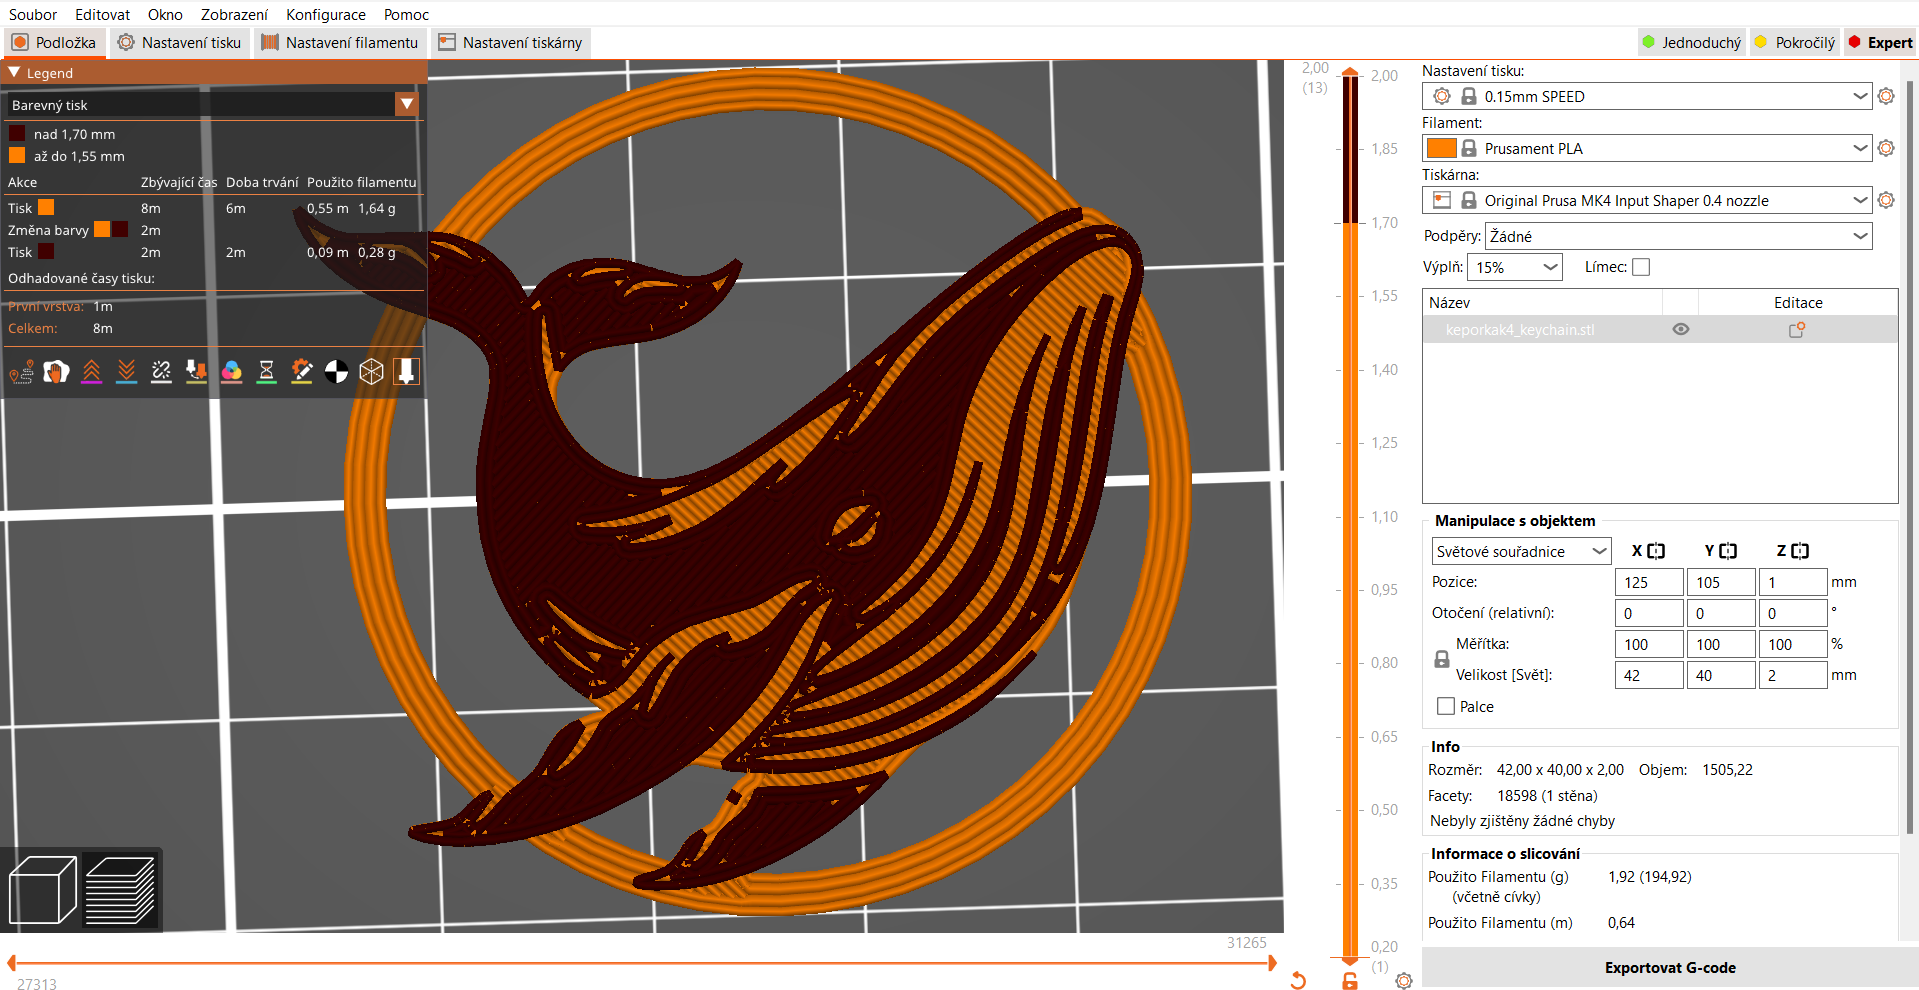
Task: Toggle print pauses hourglass icon
Action: [x=266, y=372]
